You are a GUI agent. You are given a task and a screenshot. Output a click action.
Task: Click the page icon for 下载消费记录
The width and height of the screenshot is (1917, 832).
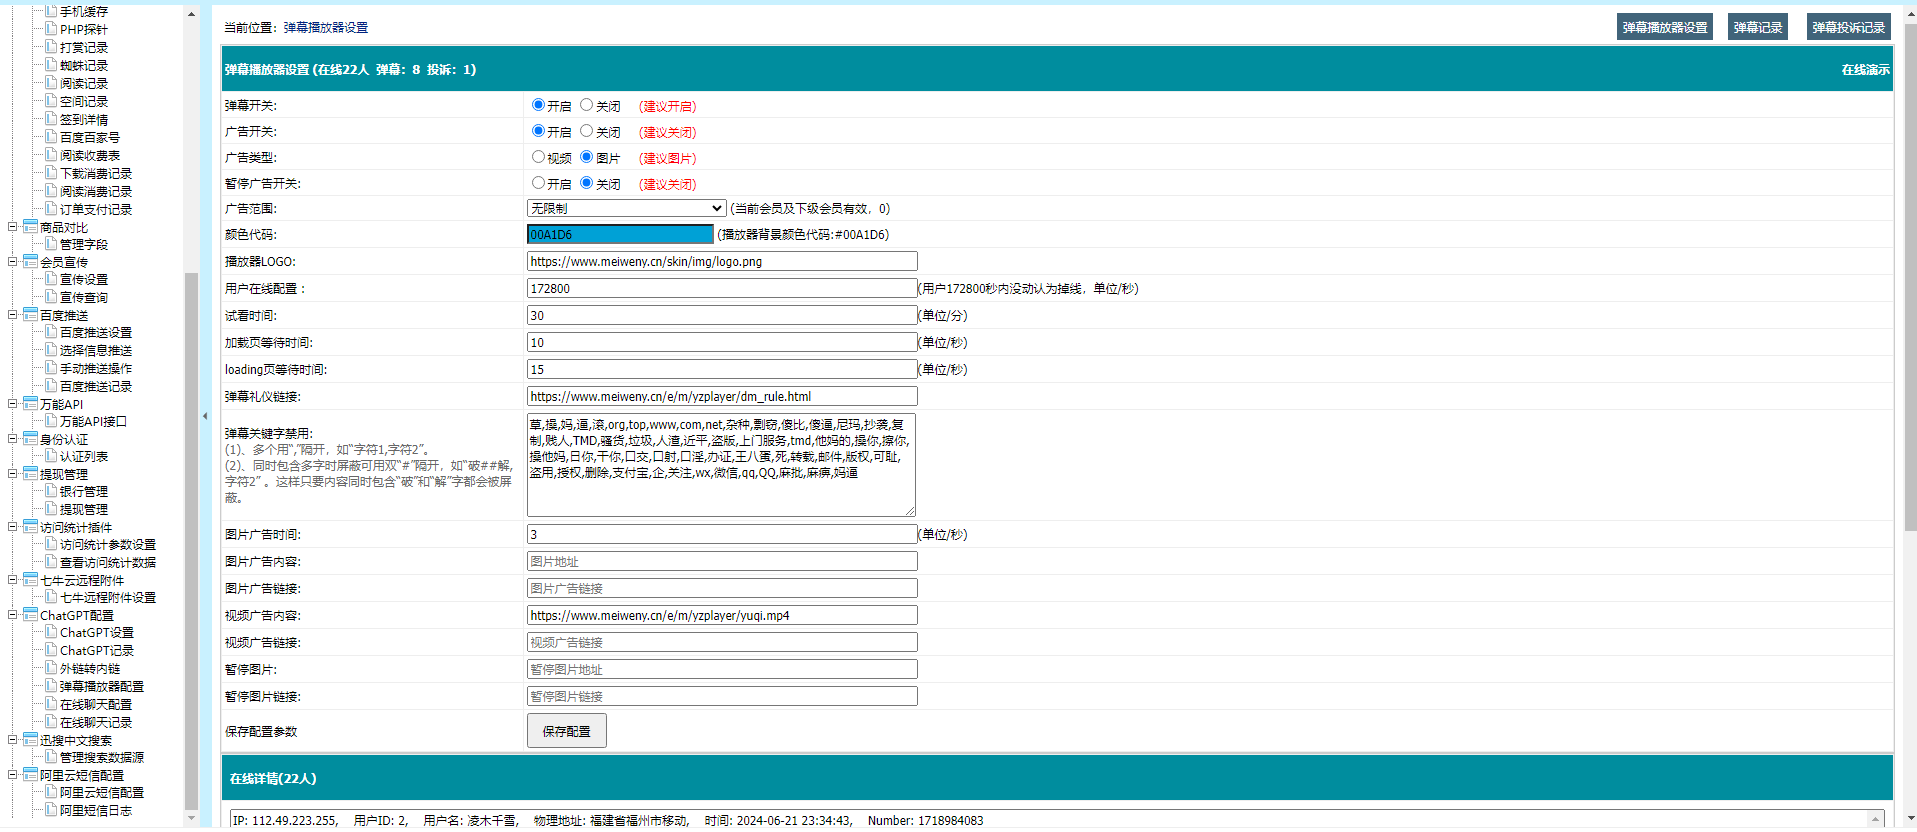tap(51, 173)
